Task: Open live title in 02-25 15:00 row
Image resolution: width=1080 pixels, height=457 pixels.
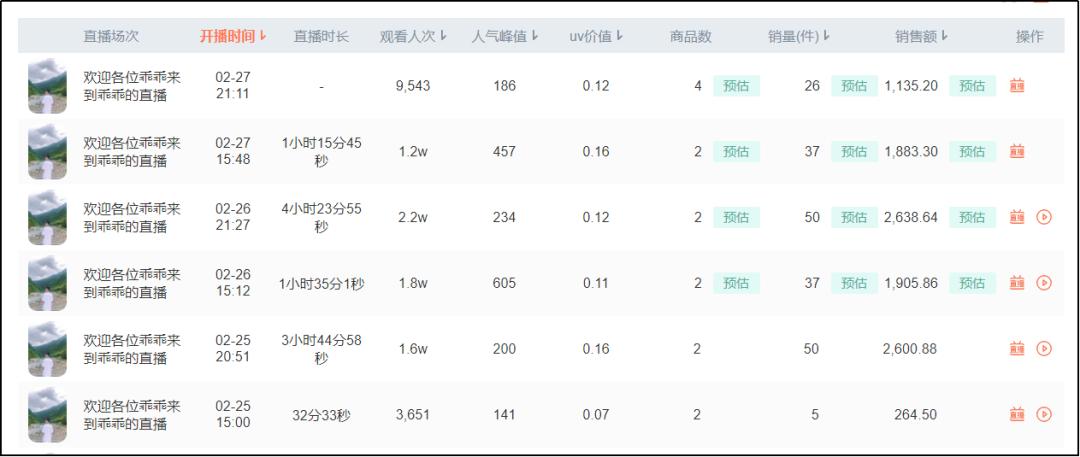Action: pos(132,414)
